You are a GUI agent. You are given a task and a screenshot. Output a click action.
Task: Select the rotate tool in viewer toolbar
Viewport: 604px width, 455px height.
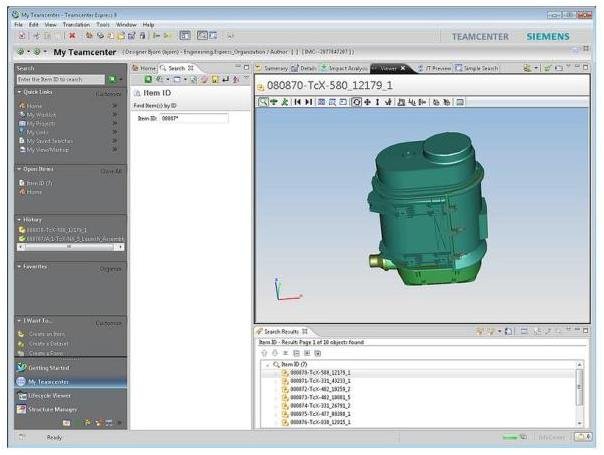(357, 102)
